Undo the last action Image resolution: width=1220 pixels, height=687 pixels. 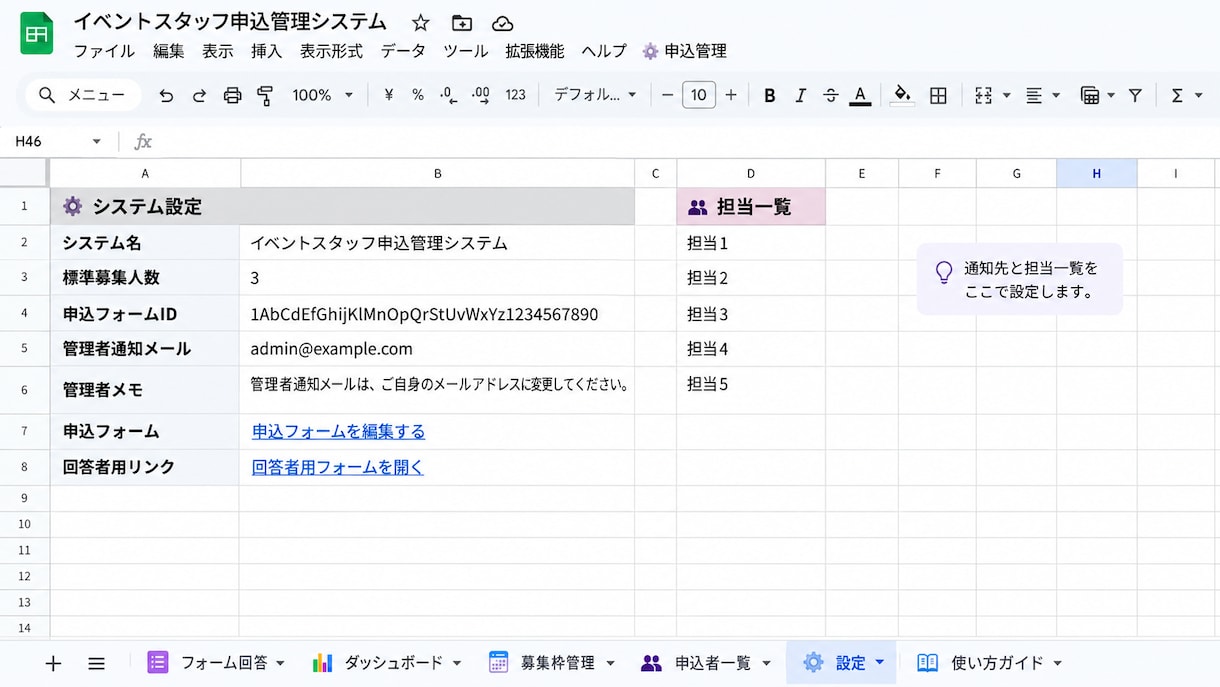(166, 95)
